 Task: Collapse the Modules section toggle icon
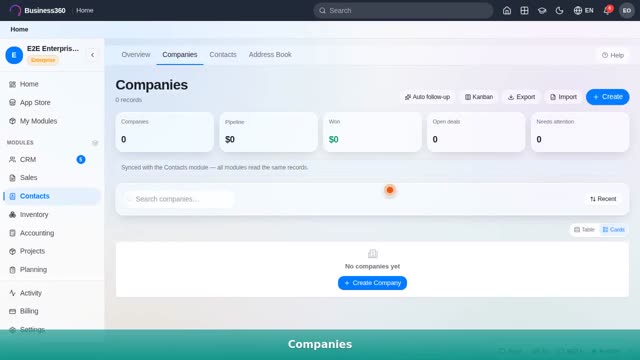(95, 143)
